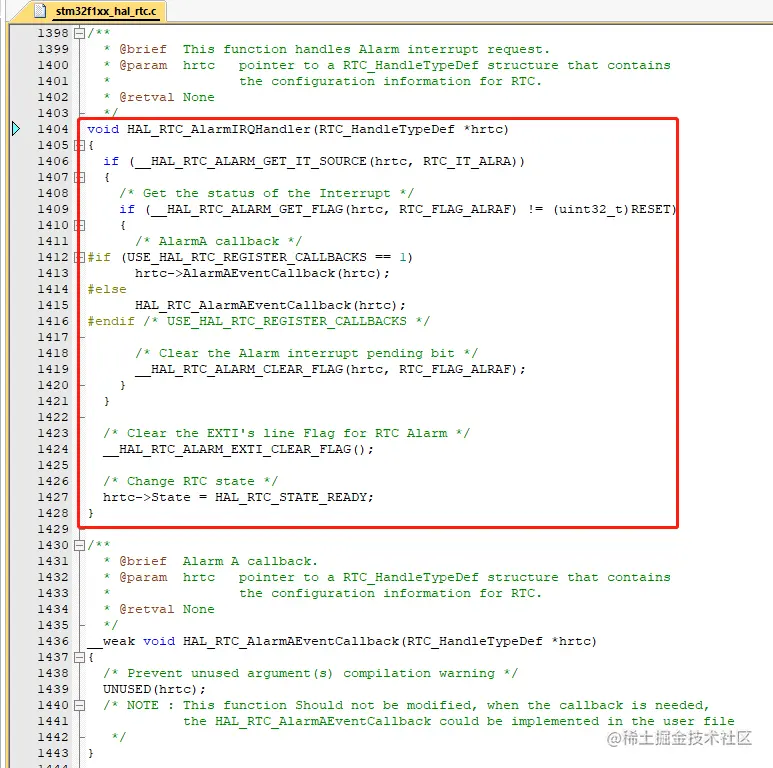
Task: Collapse the NOTE comment fold at line 1440
Action: pos(79,705)
